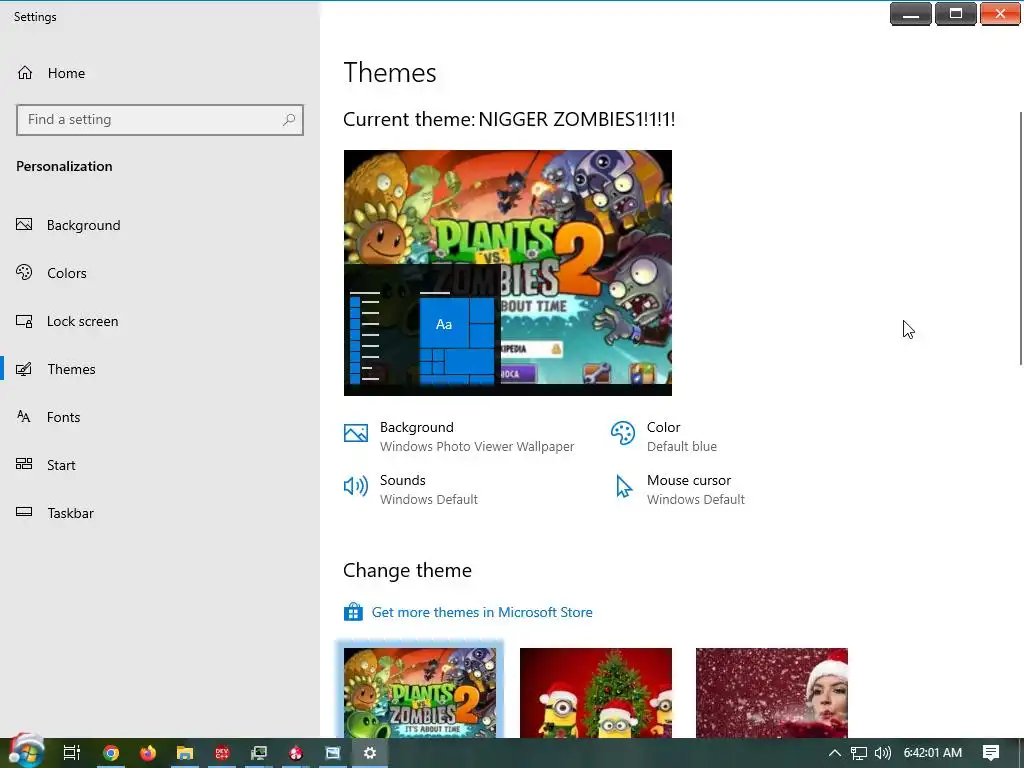
Task: Click the Taskbar icon in sidebar
Action: click(x=24, y=512)
